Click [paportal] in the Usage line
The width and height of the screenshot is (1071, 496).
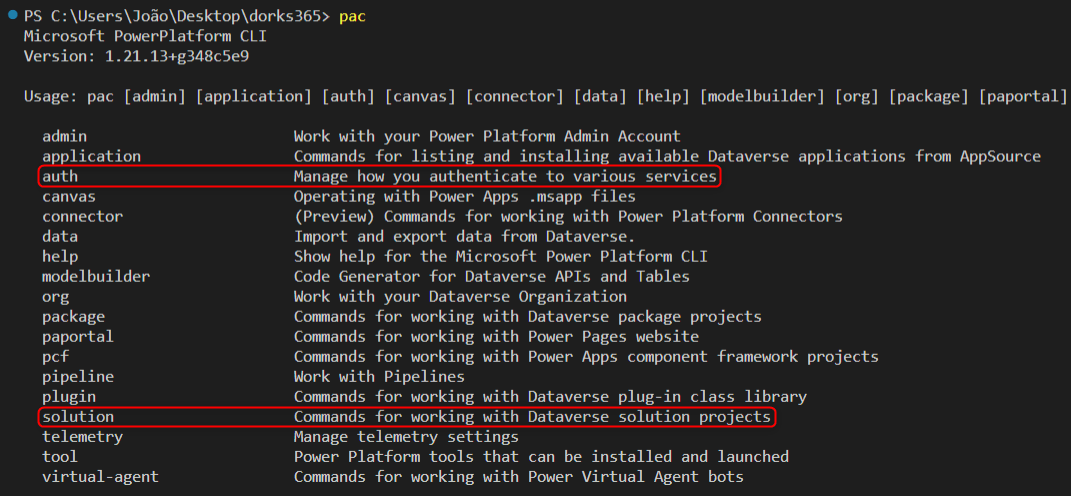pos(1023,96)
